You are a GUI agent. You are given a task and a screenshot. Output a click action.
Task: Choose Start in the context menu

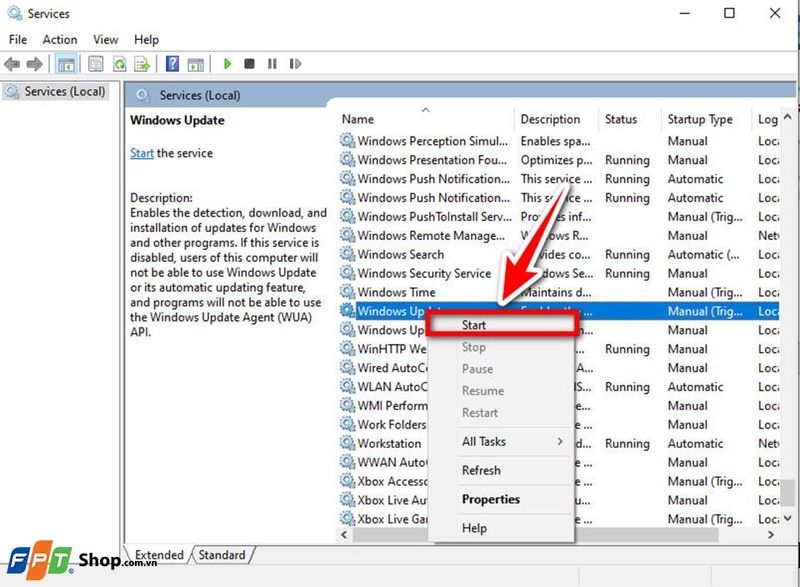coord(503,325)
